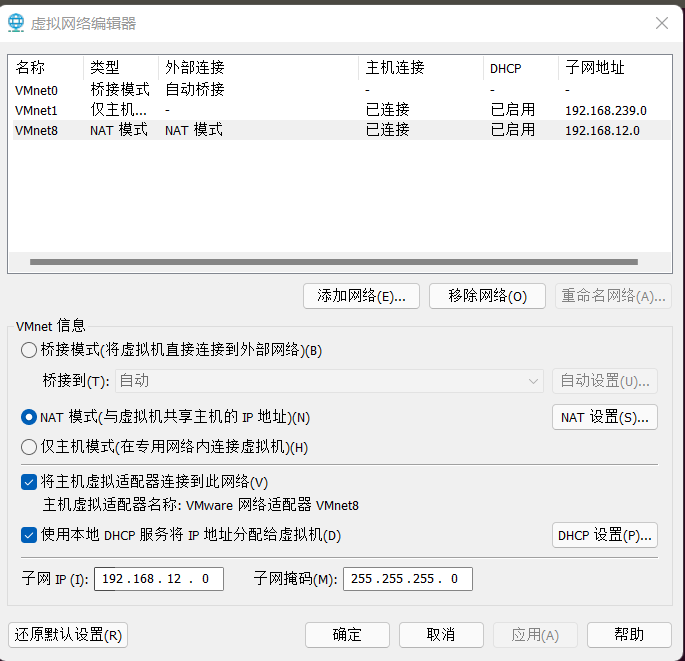This screenshot has height=661, width=685.
Task: Select the VMnet8 row
Action: 342,130
